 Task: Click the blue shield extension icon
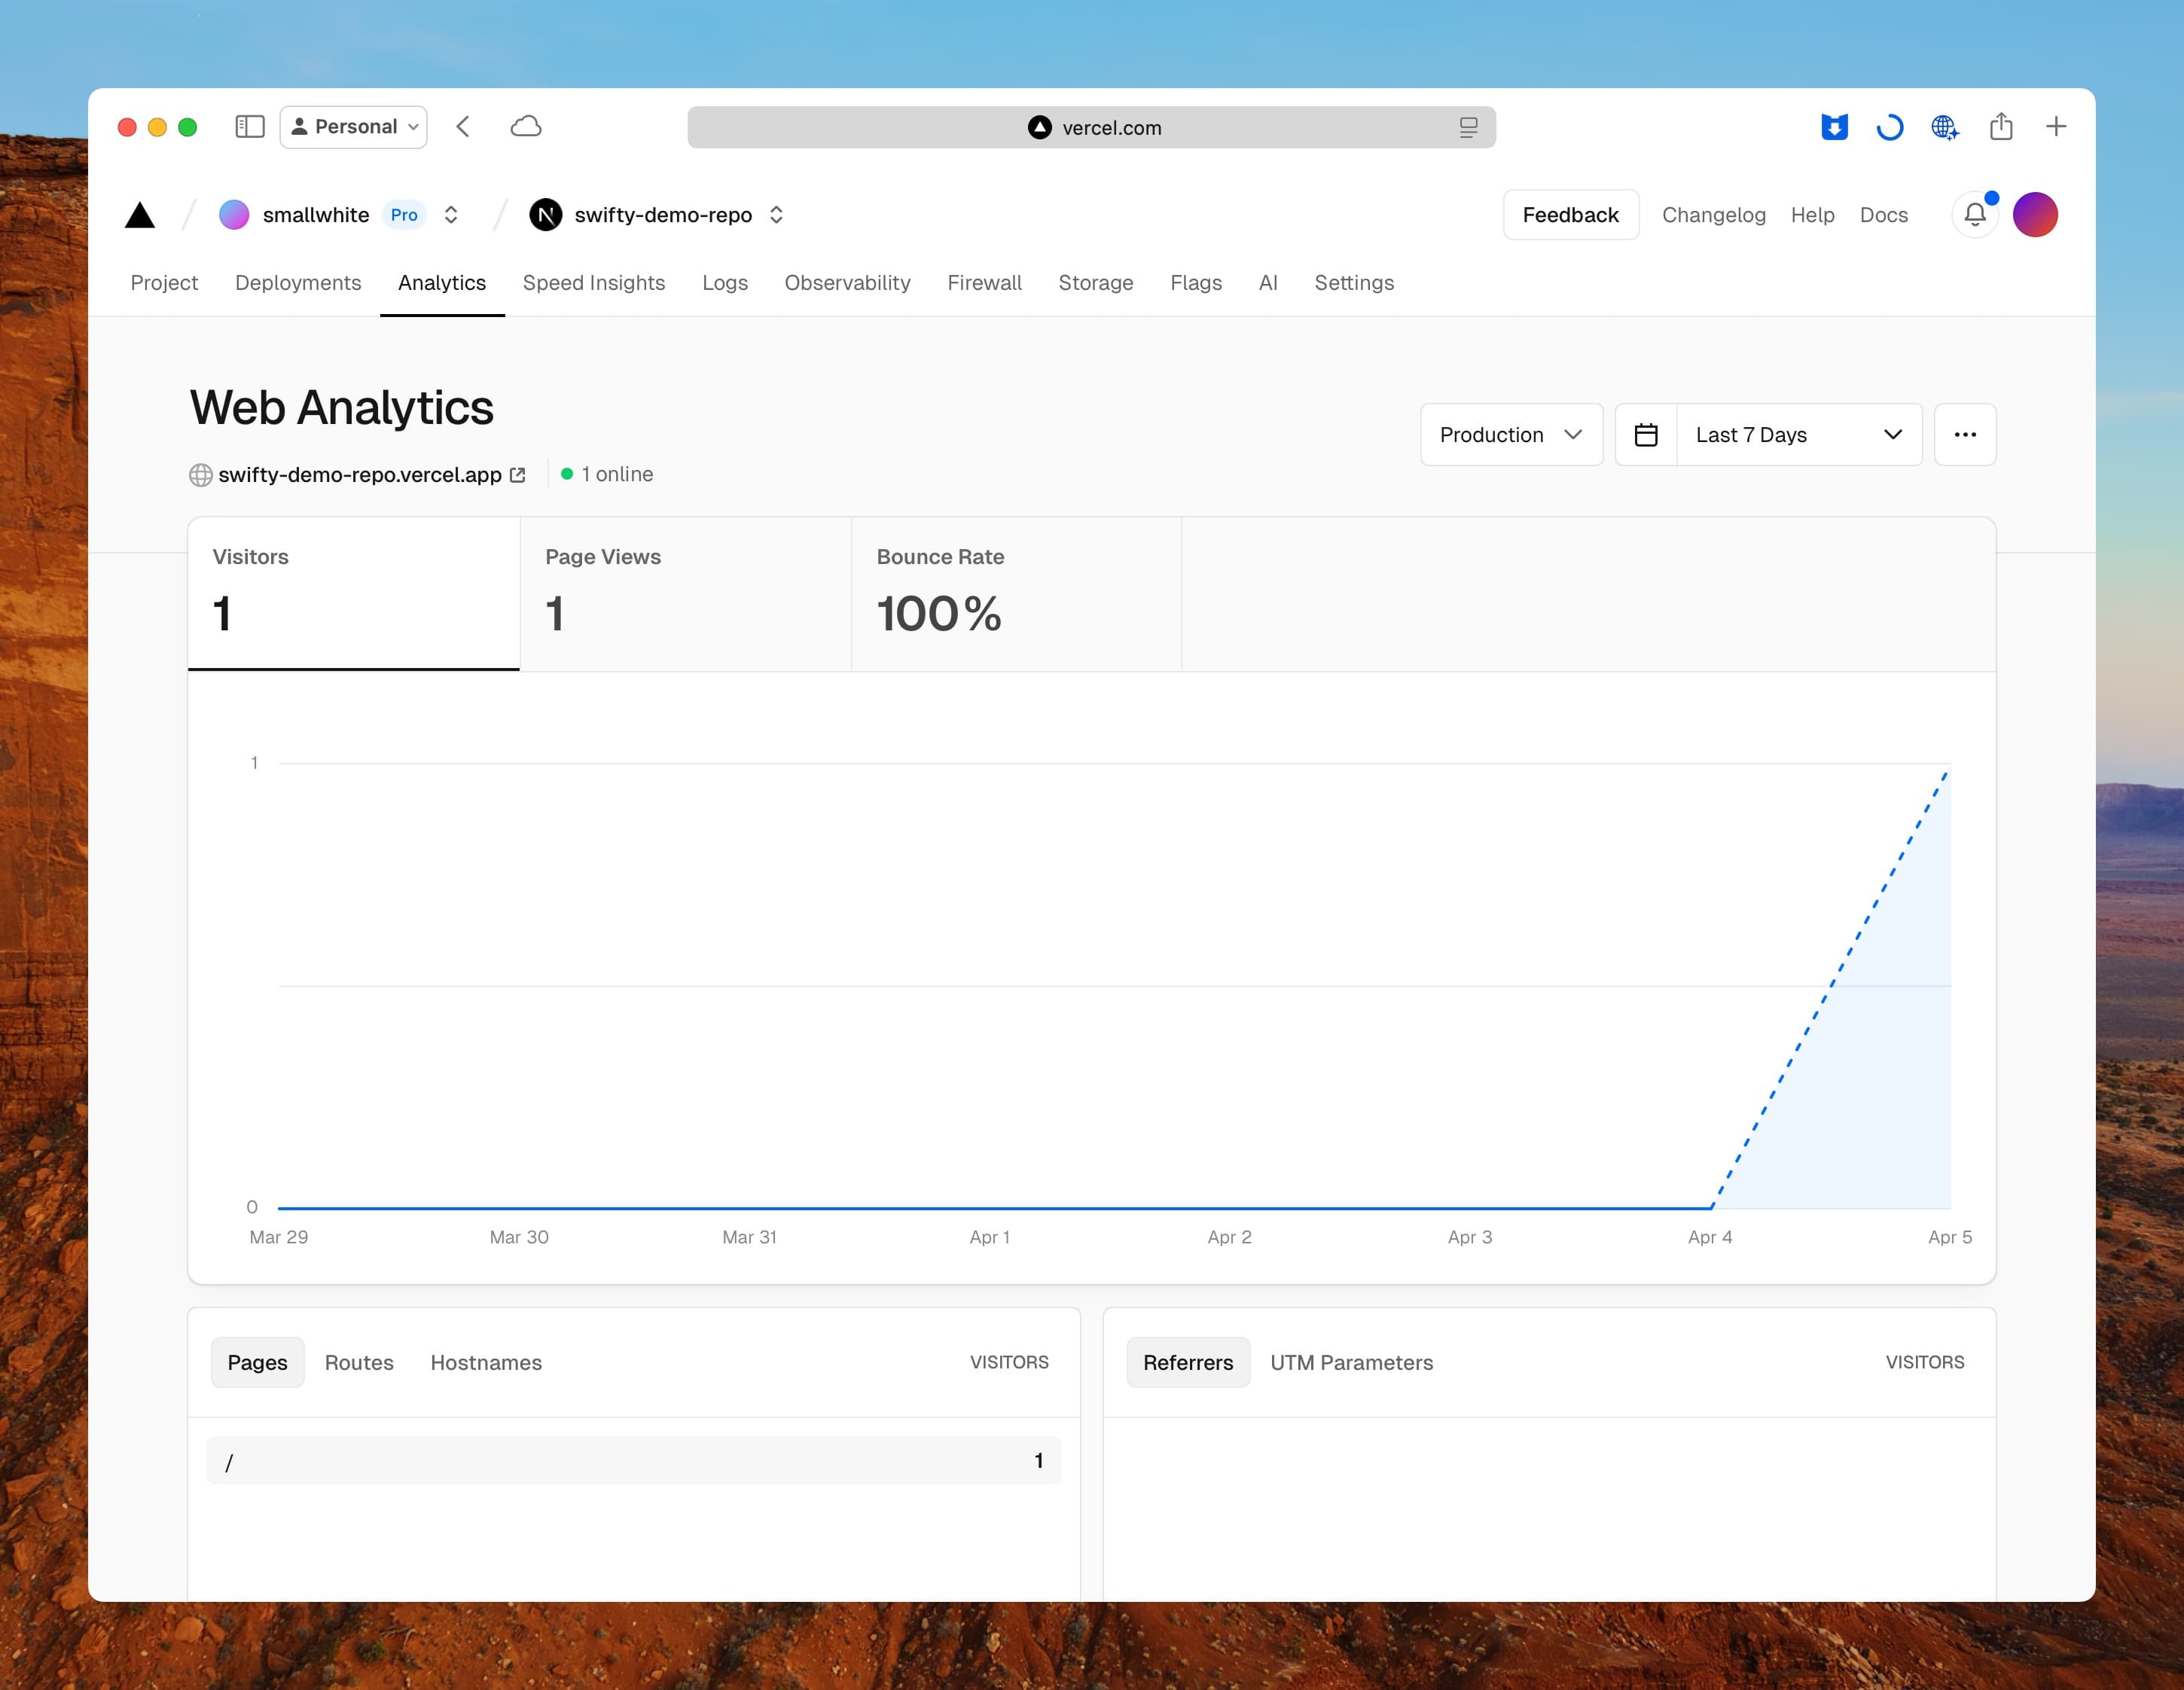[1834, 127]
